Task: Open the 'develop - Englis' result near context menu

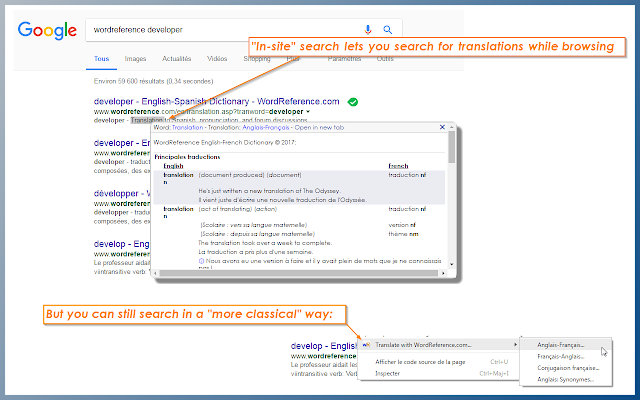Action: coord(324,346)
